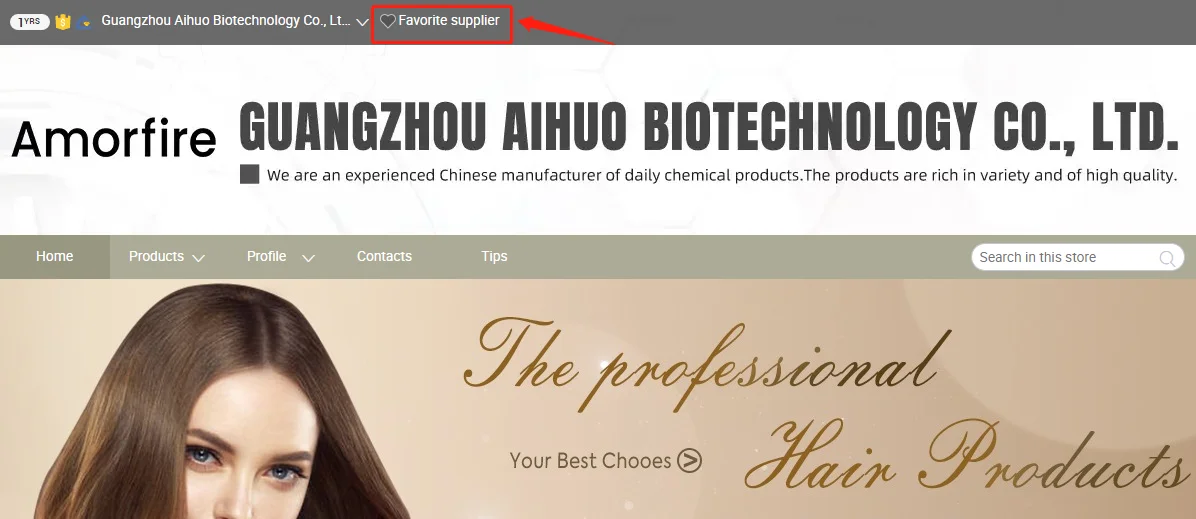Image resolution: width=1196 pixels, height=519 pixels.
Task: Click the gray square before the company description
Action: pyautogui.click(x=249, y=174)
